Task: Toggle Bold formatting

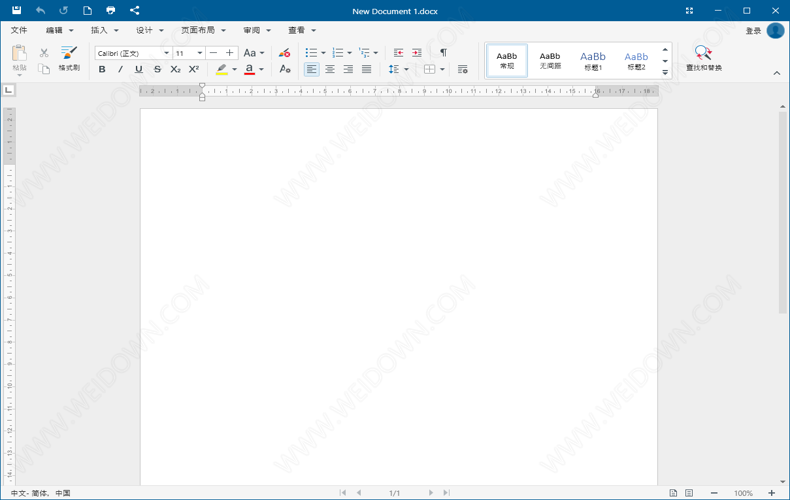Action: click(x=102, y=69)
